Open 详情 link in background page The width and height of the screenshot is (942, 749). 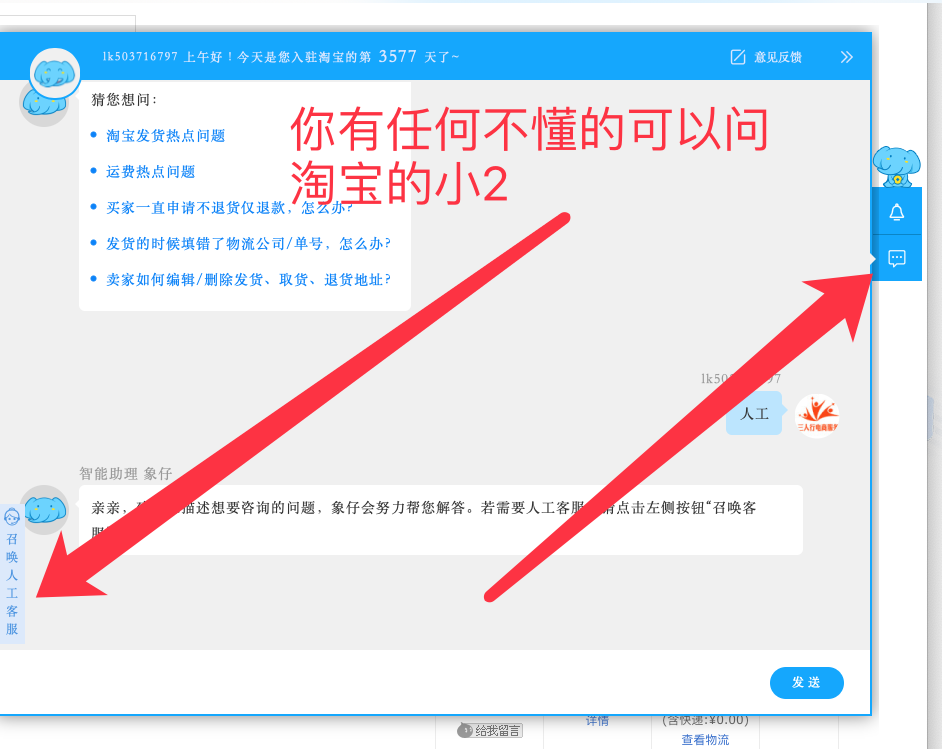(597, 721)
